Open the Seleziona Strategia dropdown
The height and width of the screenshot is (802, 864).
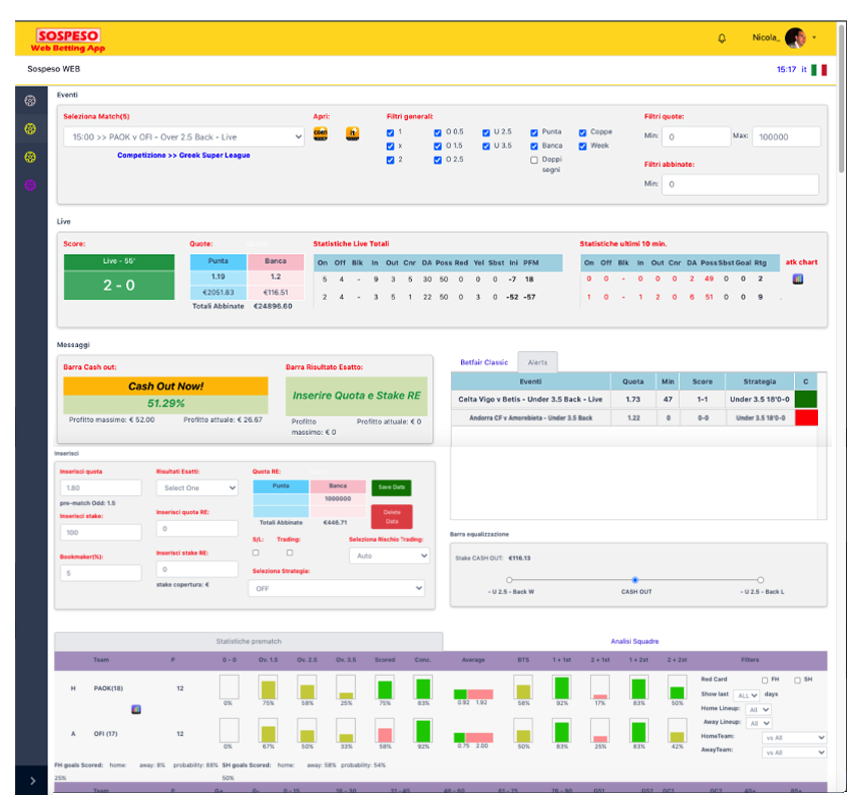point(338,589)
